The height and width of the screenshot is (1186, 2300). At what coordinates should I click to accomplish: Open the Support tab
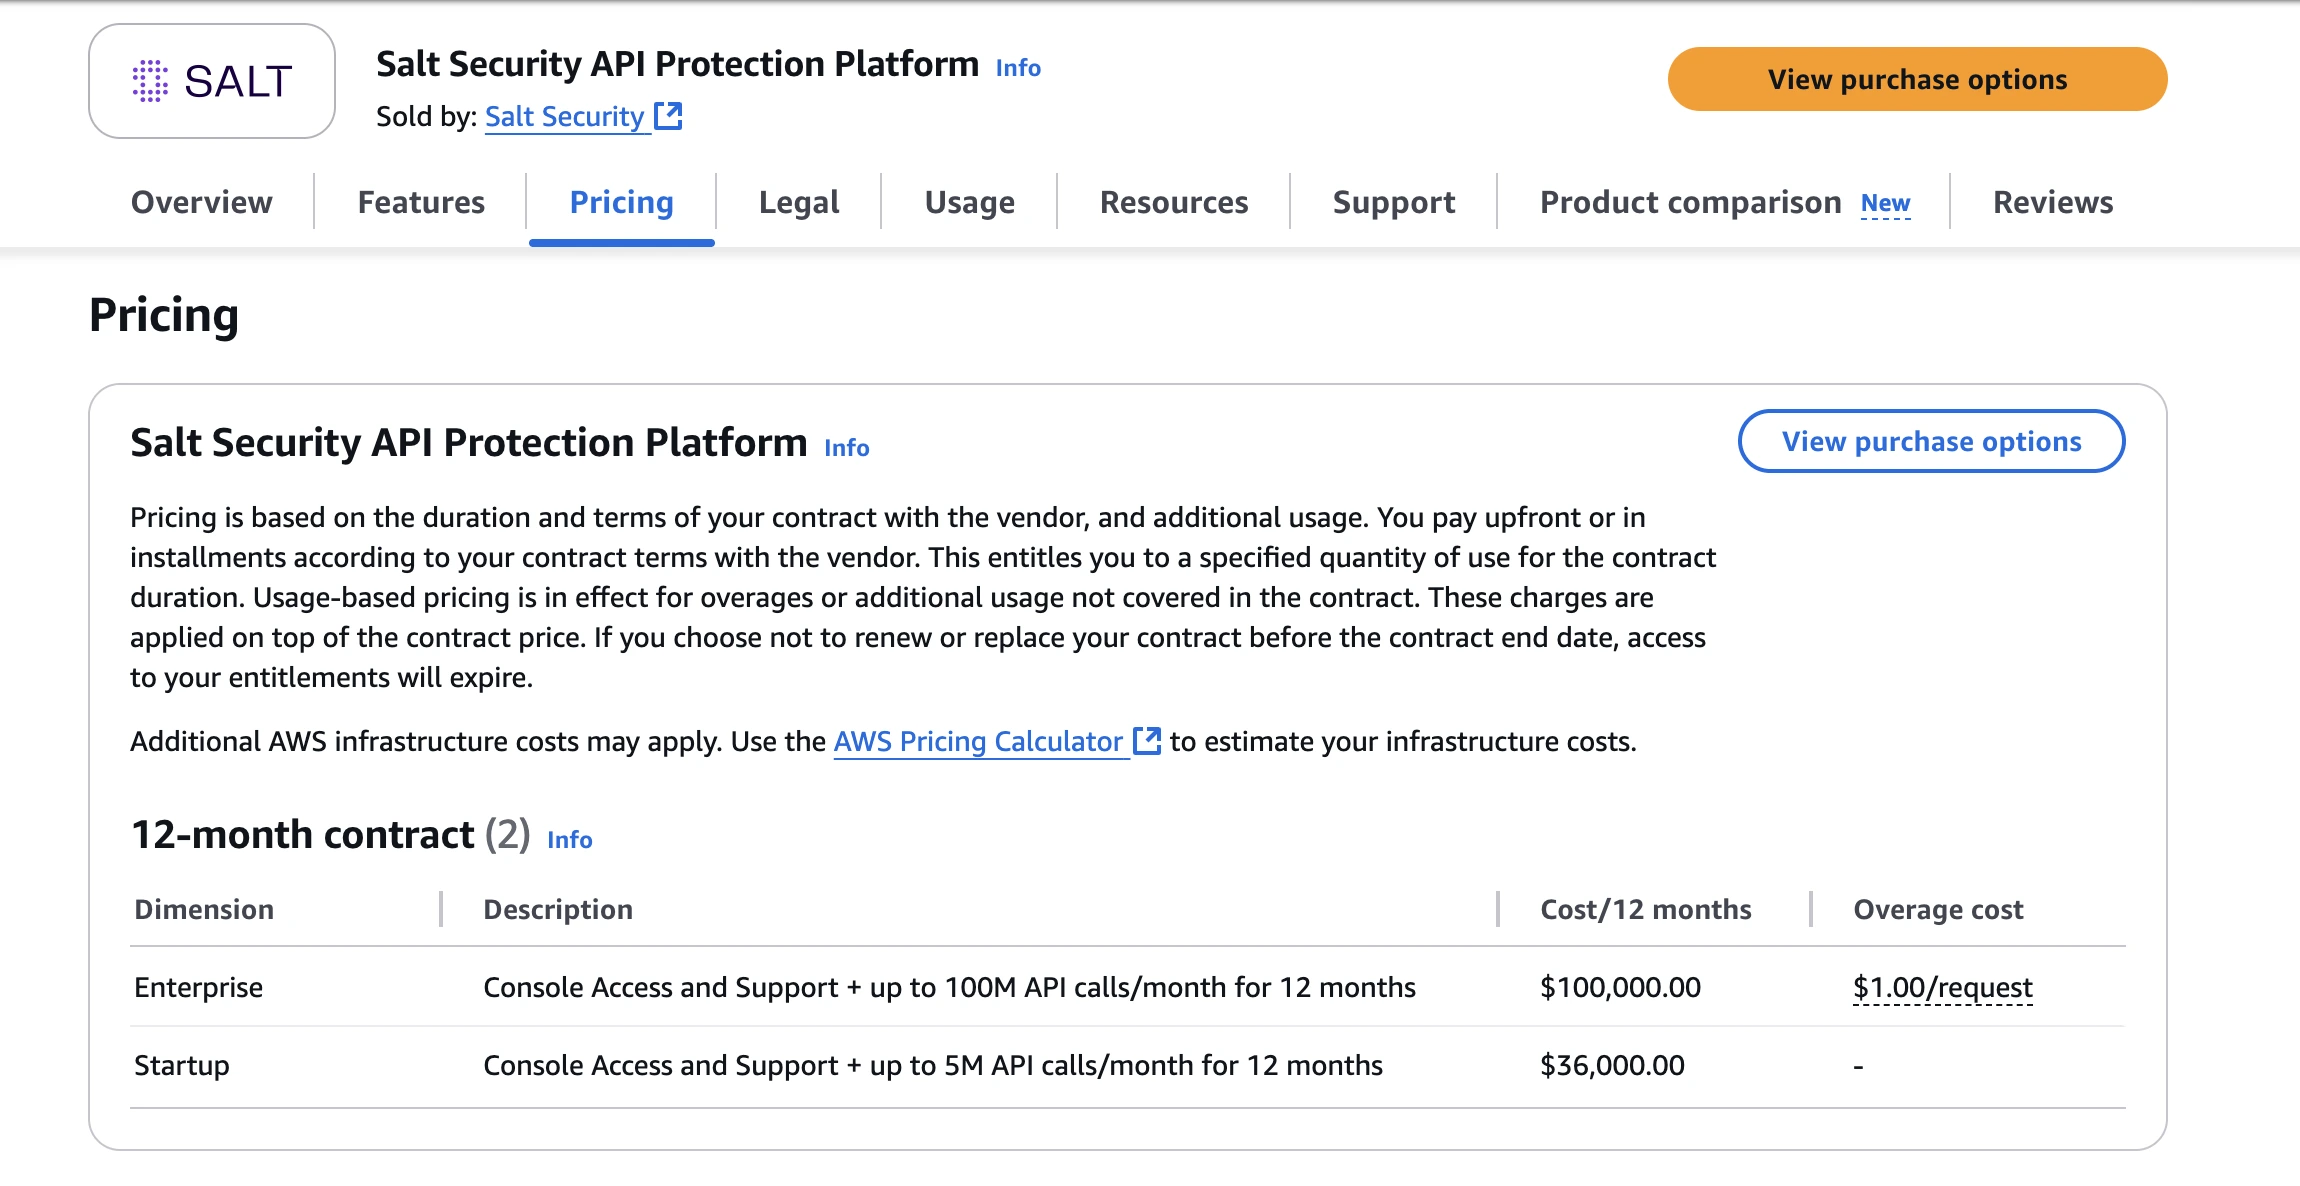(x=1392, y=202)
